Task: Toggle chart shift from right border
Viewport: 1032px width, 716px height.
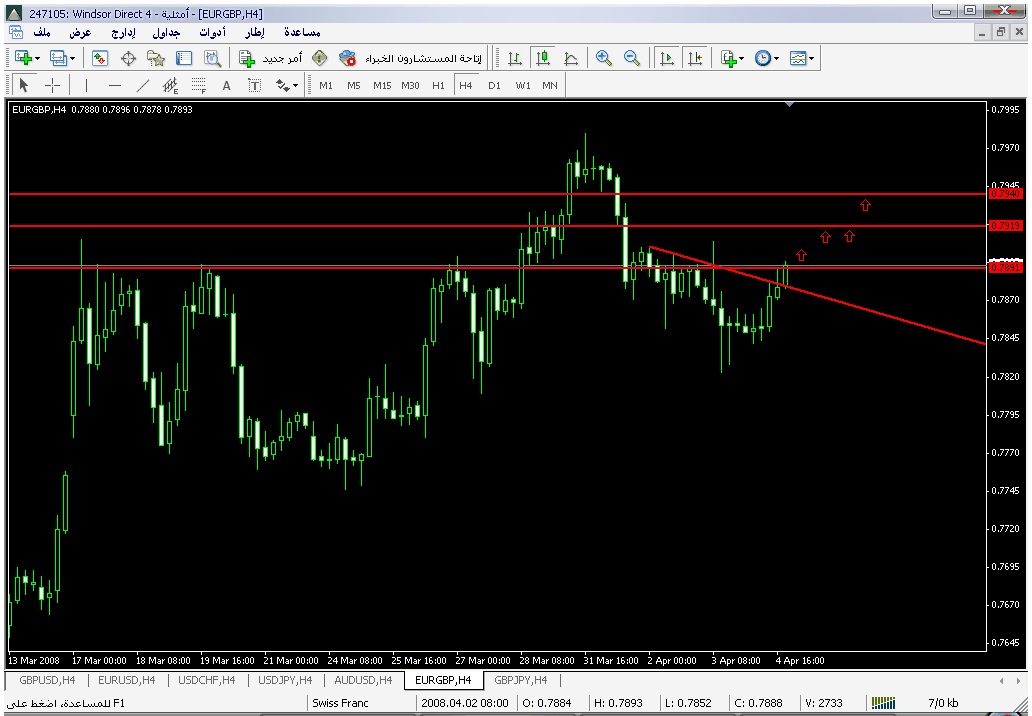Action: pos(695,59)
